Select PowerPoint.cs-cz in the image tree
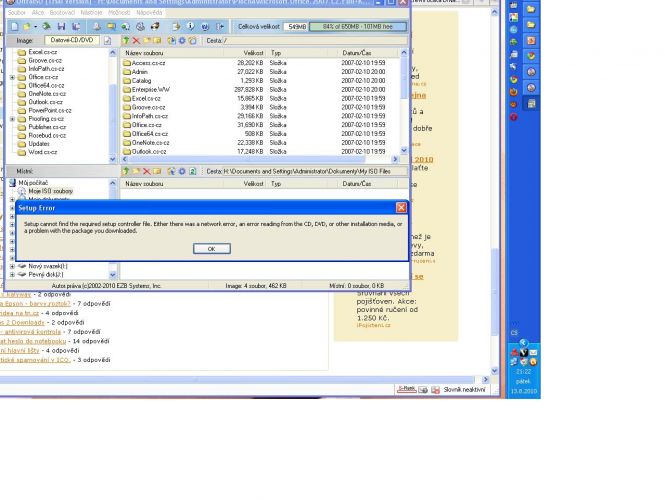This screenshot has width=666, height=500. click(x=50, y=110)
